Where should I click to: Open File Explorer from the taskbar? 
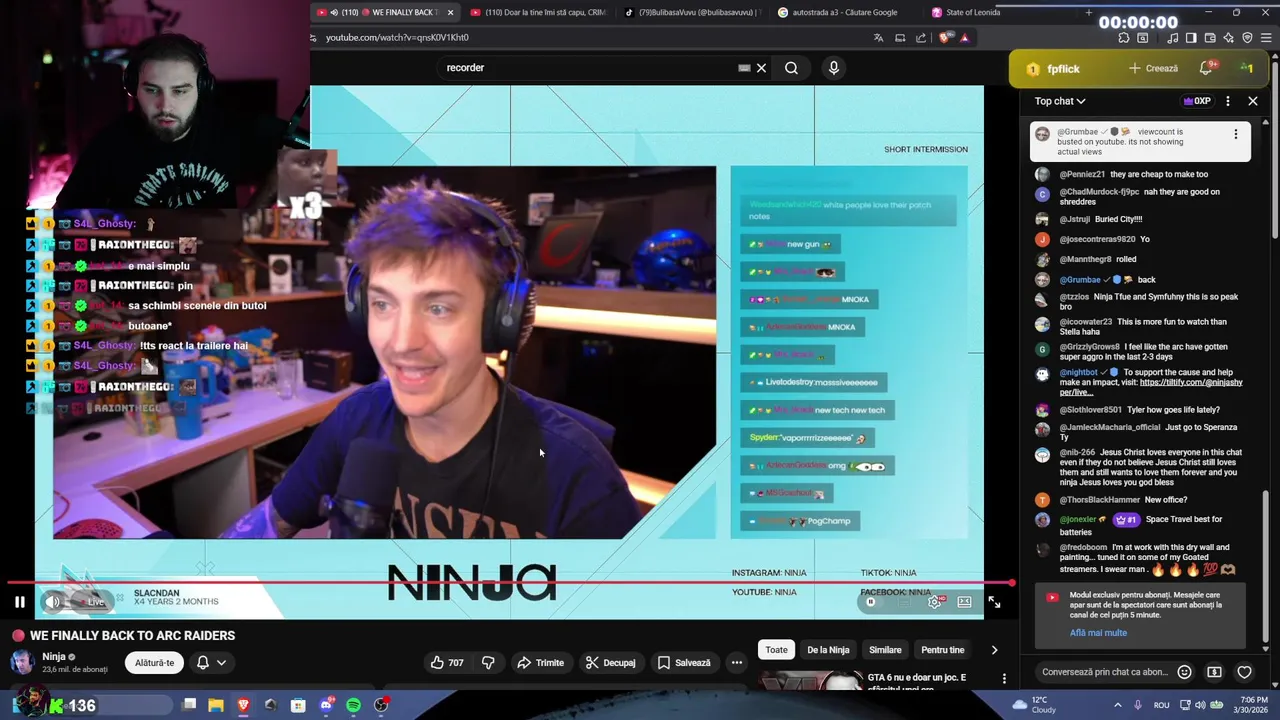pyautogui.click(x=215, y=705)
